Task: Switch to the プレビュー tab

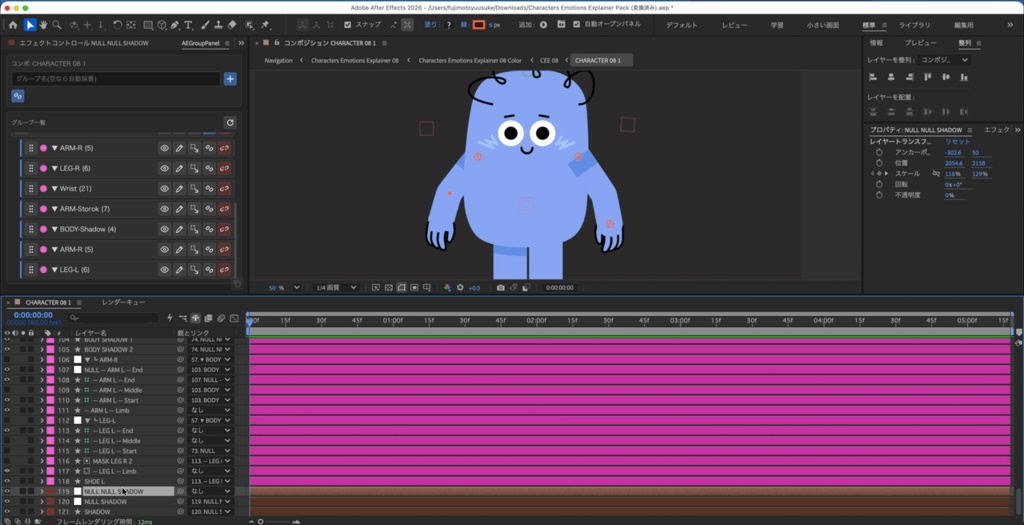Action: (x=920, y=43)
